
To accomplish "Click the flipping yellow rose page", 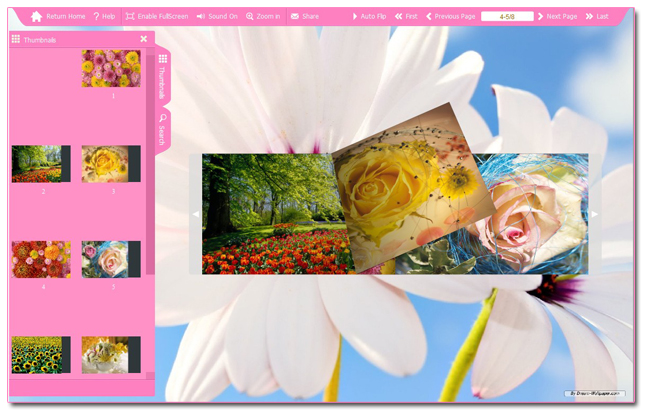I will point(412,187).
